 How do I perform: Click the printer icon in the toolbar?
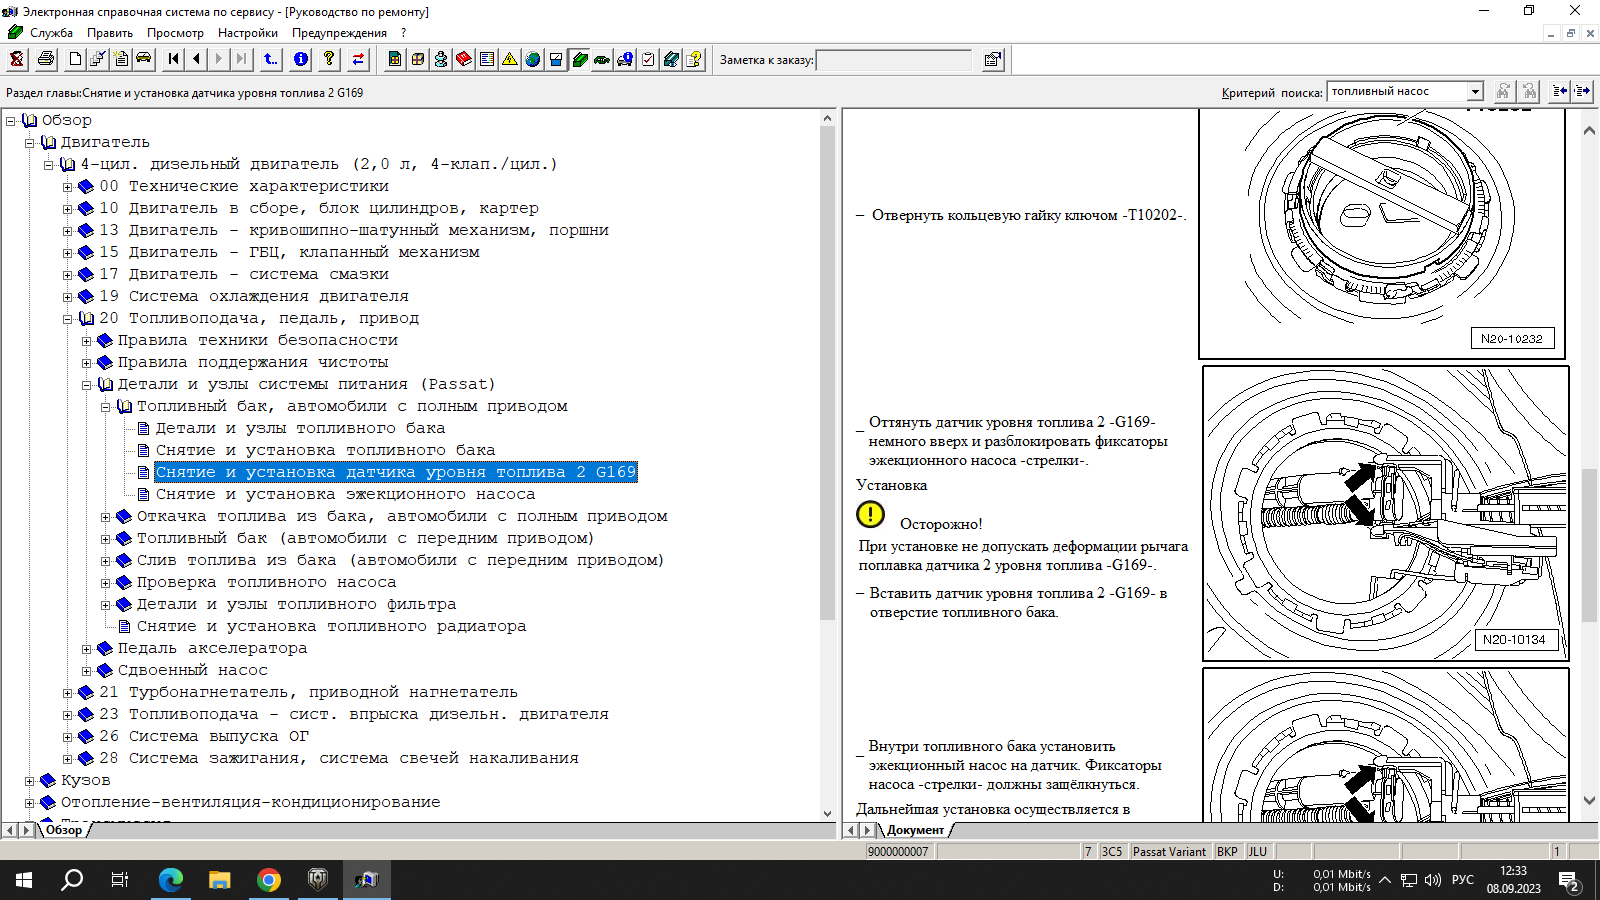46,59
